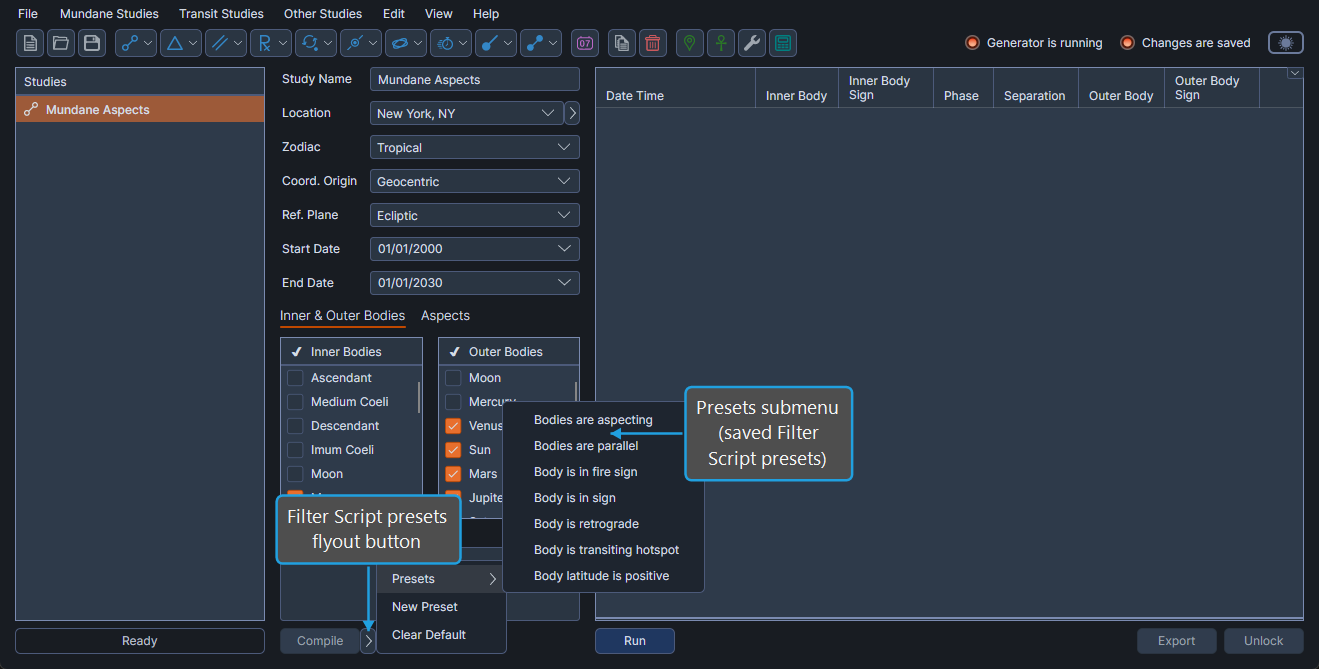Open the Ref. Plane dropdown

[x=475, y=215]
